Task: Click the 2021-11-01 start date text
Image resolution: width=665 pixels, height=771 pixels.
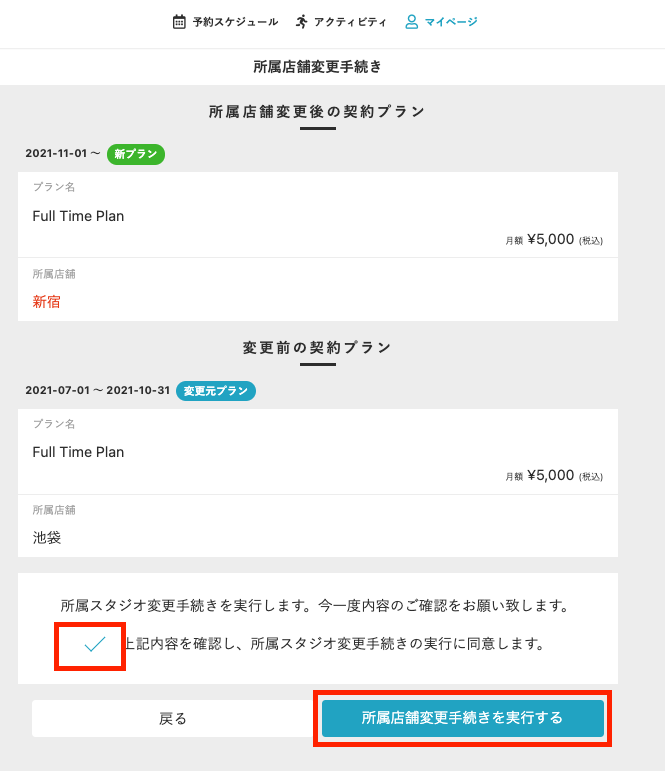Action: [57, 154]
